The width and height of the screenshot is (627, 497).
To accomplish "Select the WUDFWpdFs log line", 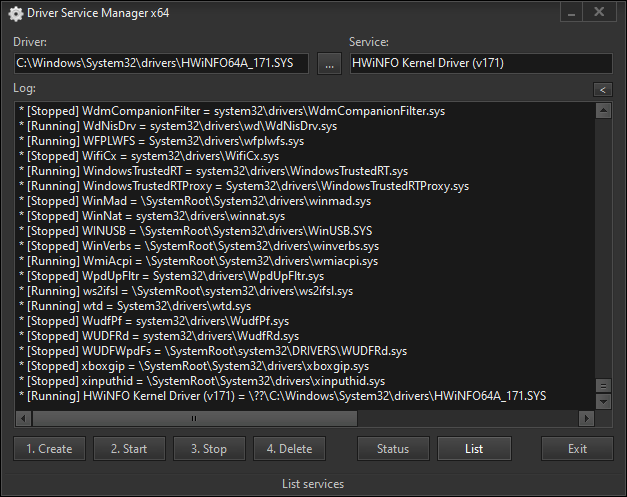I will 213,351.
